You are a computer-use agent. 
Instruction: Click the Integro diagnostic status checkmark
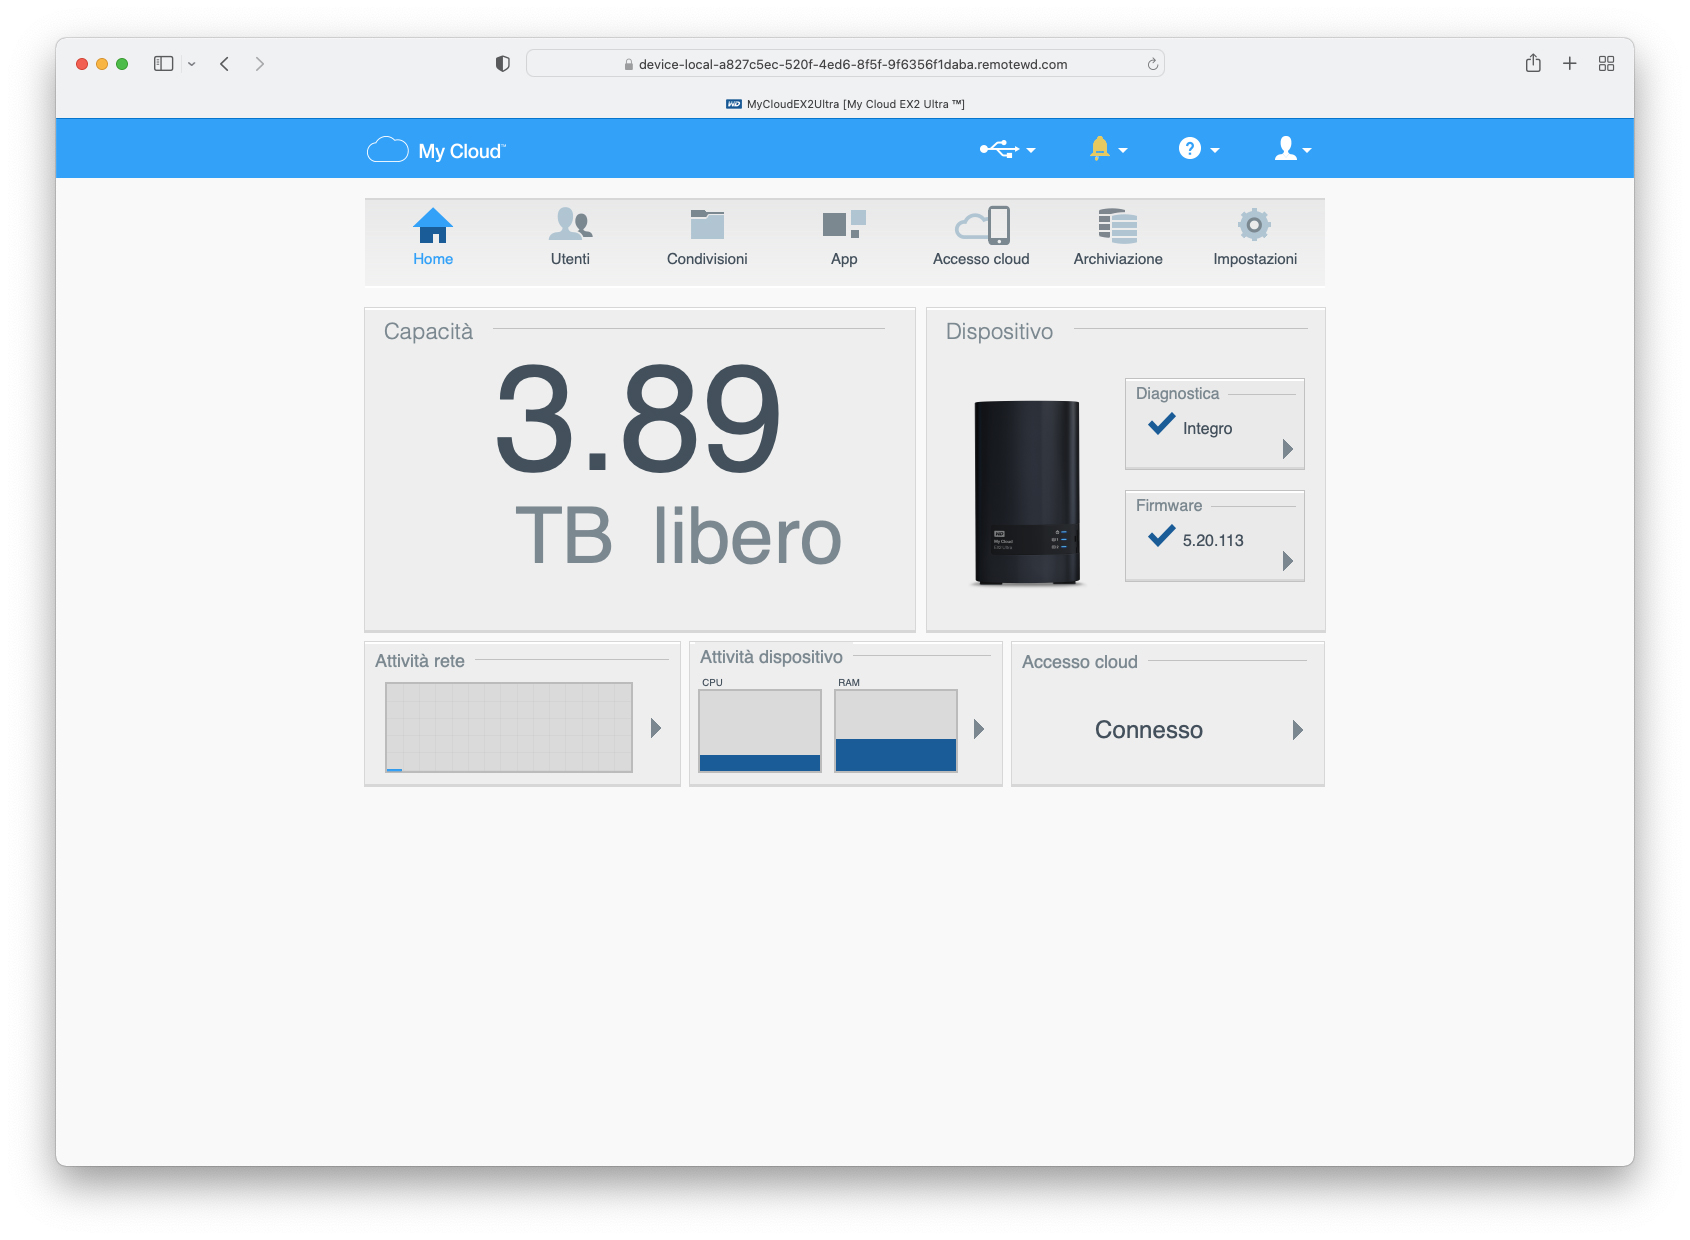(1162, 424)
